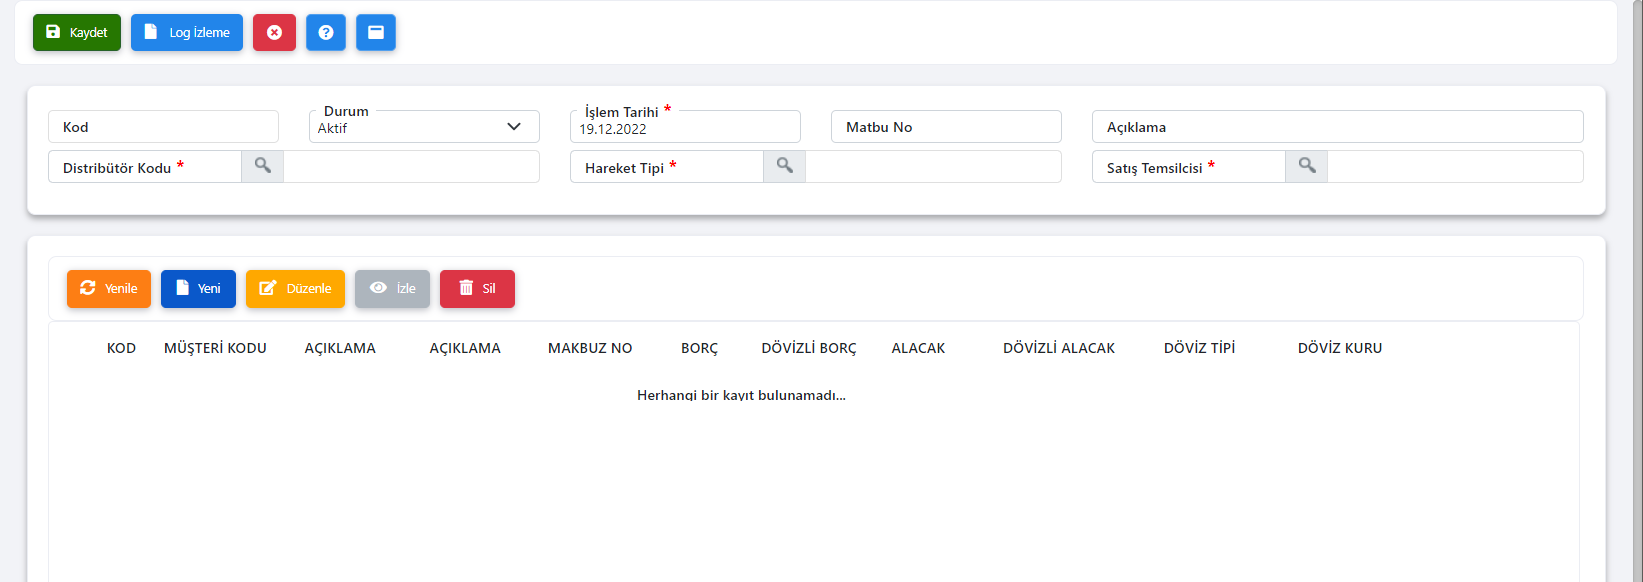
Task: Click the red cancel X icon button
Action: (x=274, y=32)
